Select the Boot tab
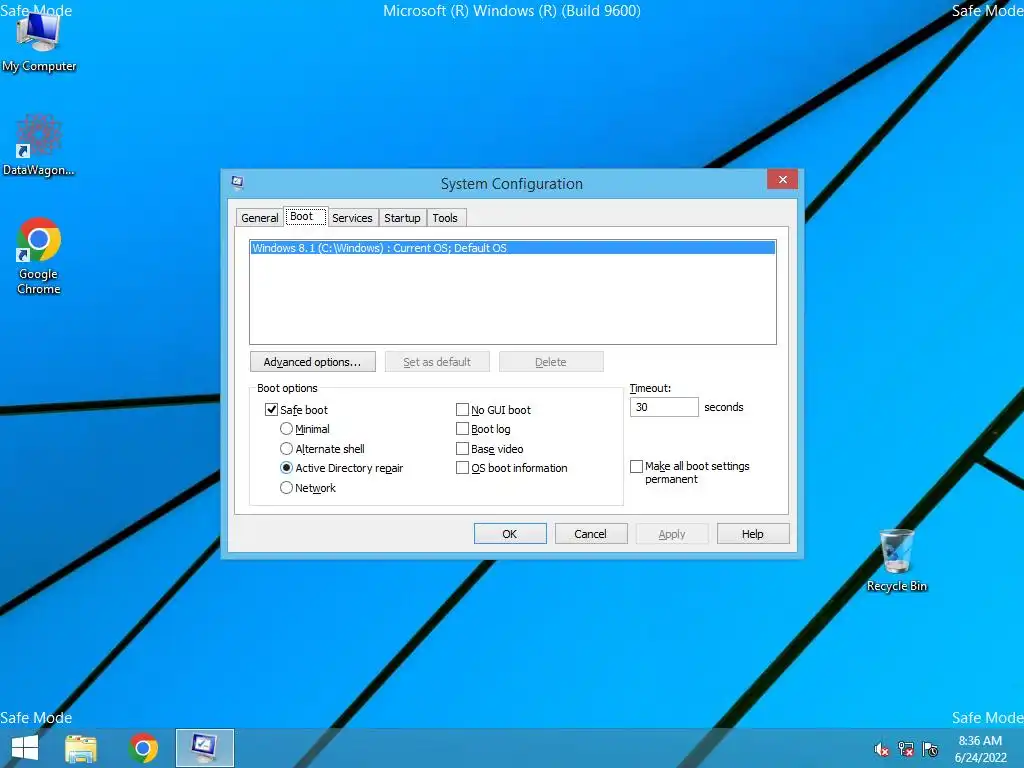 (x=305, y=217)
